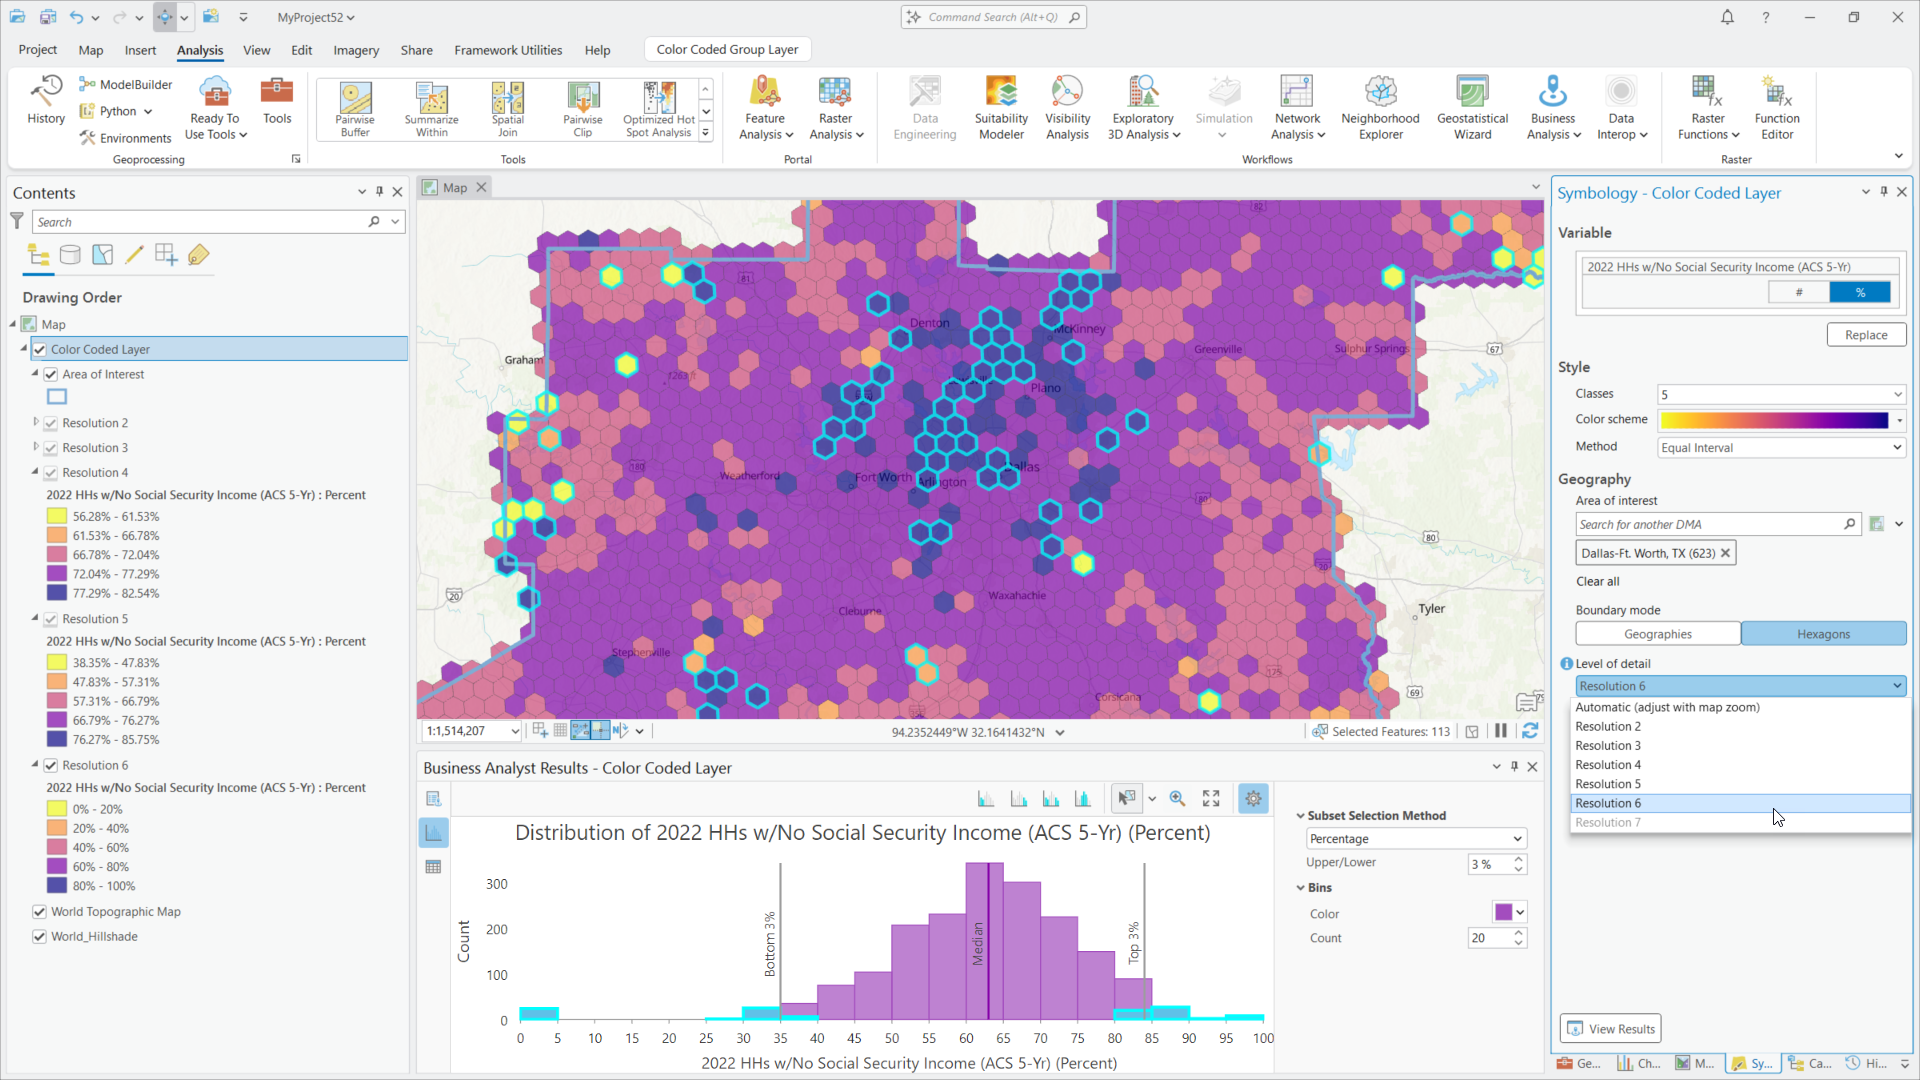Run the Pairwise Clip tool
This screenshot has height=1080, width=1920.
point(583,109)
